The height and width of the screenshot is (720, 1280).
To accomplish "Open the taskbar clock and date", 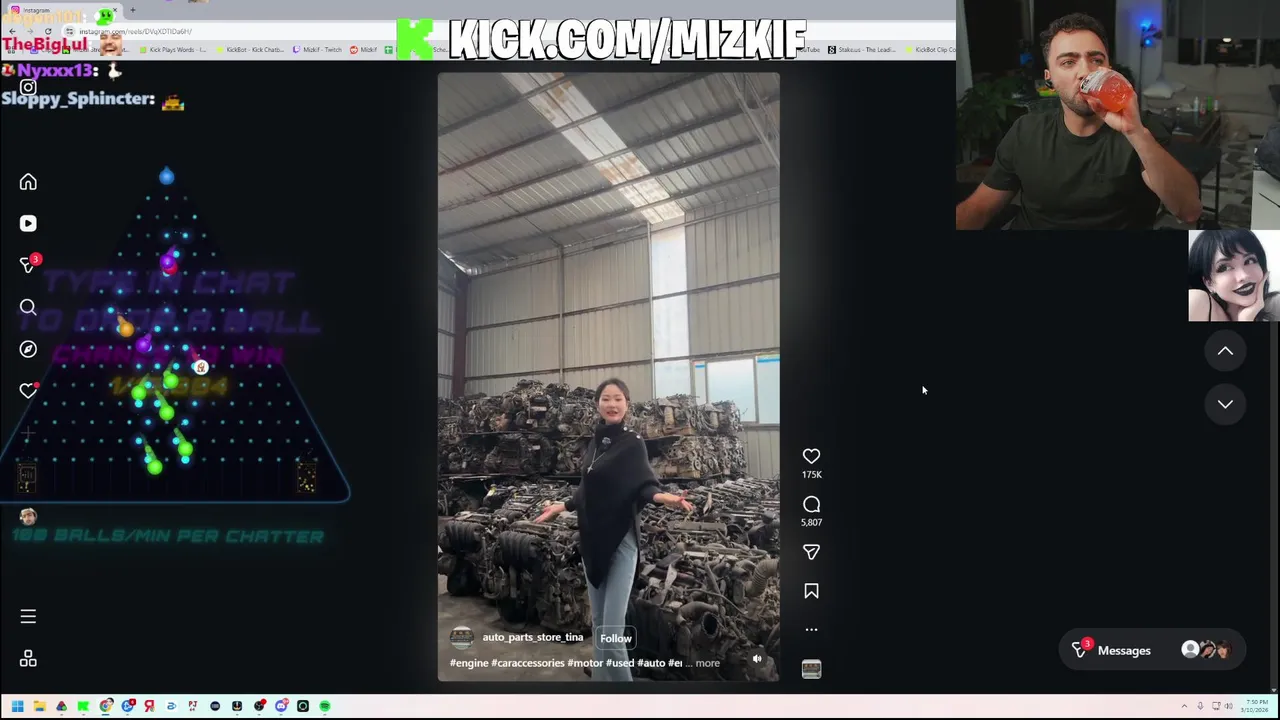I will click(1254, 706).
